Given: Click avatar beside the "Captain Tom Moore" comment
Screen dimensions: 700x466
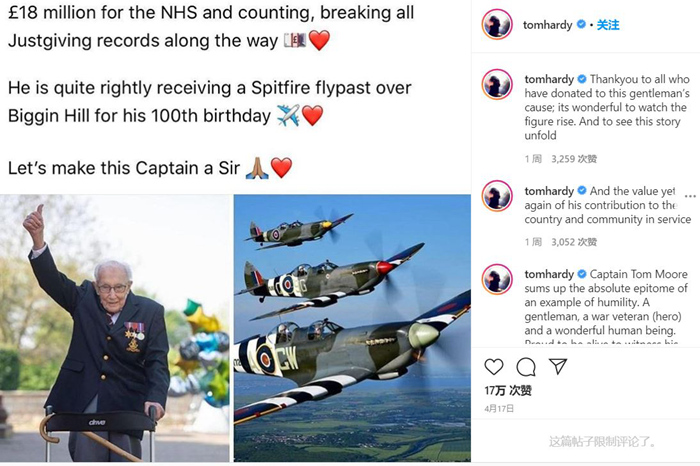Looking at the screenshot, I should click(497, 279).
